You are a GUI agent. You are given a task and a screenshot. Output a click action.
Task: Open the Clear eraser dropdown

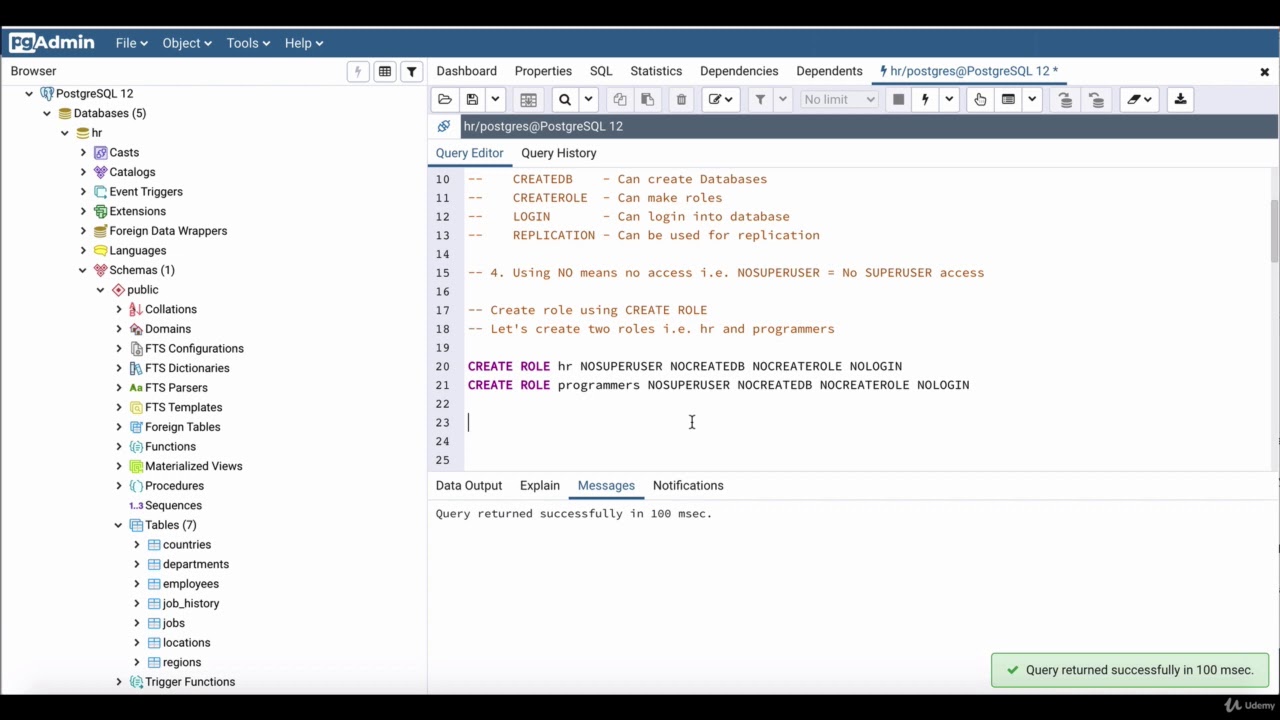[x=1139, y=99]
